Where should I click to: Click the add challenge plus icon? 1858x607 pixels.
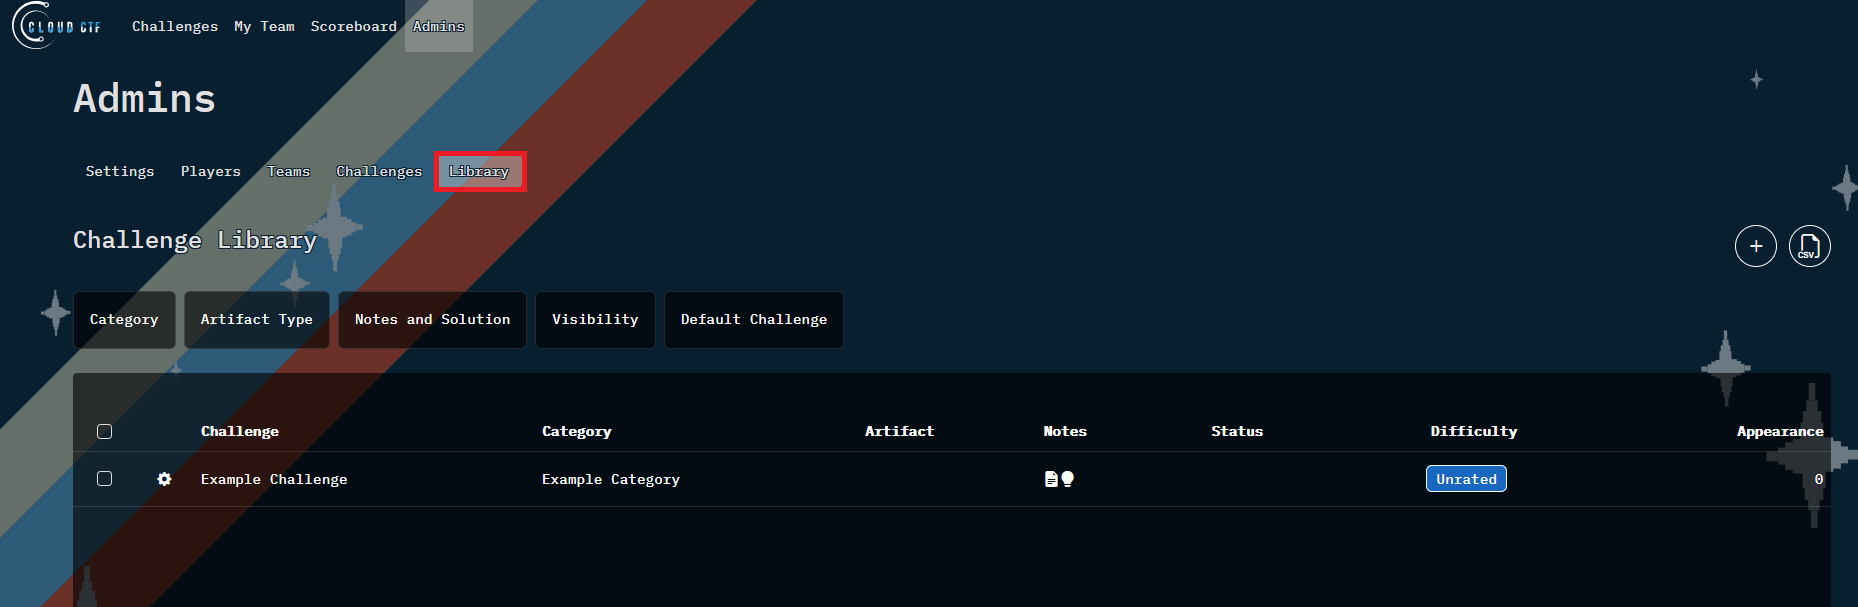point(1755,246)
